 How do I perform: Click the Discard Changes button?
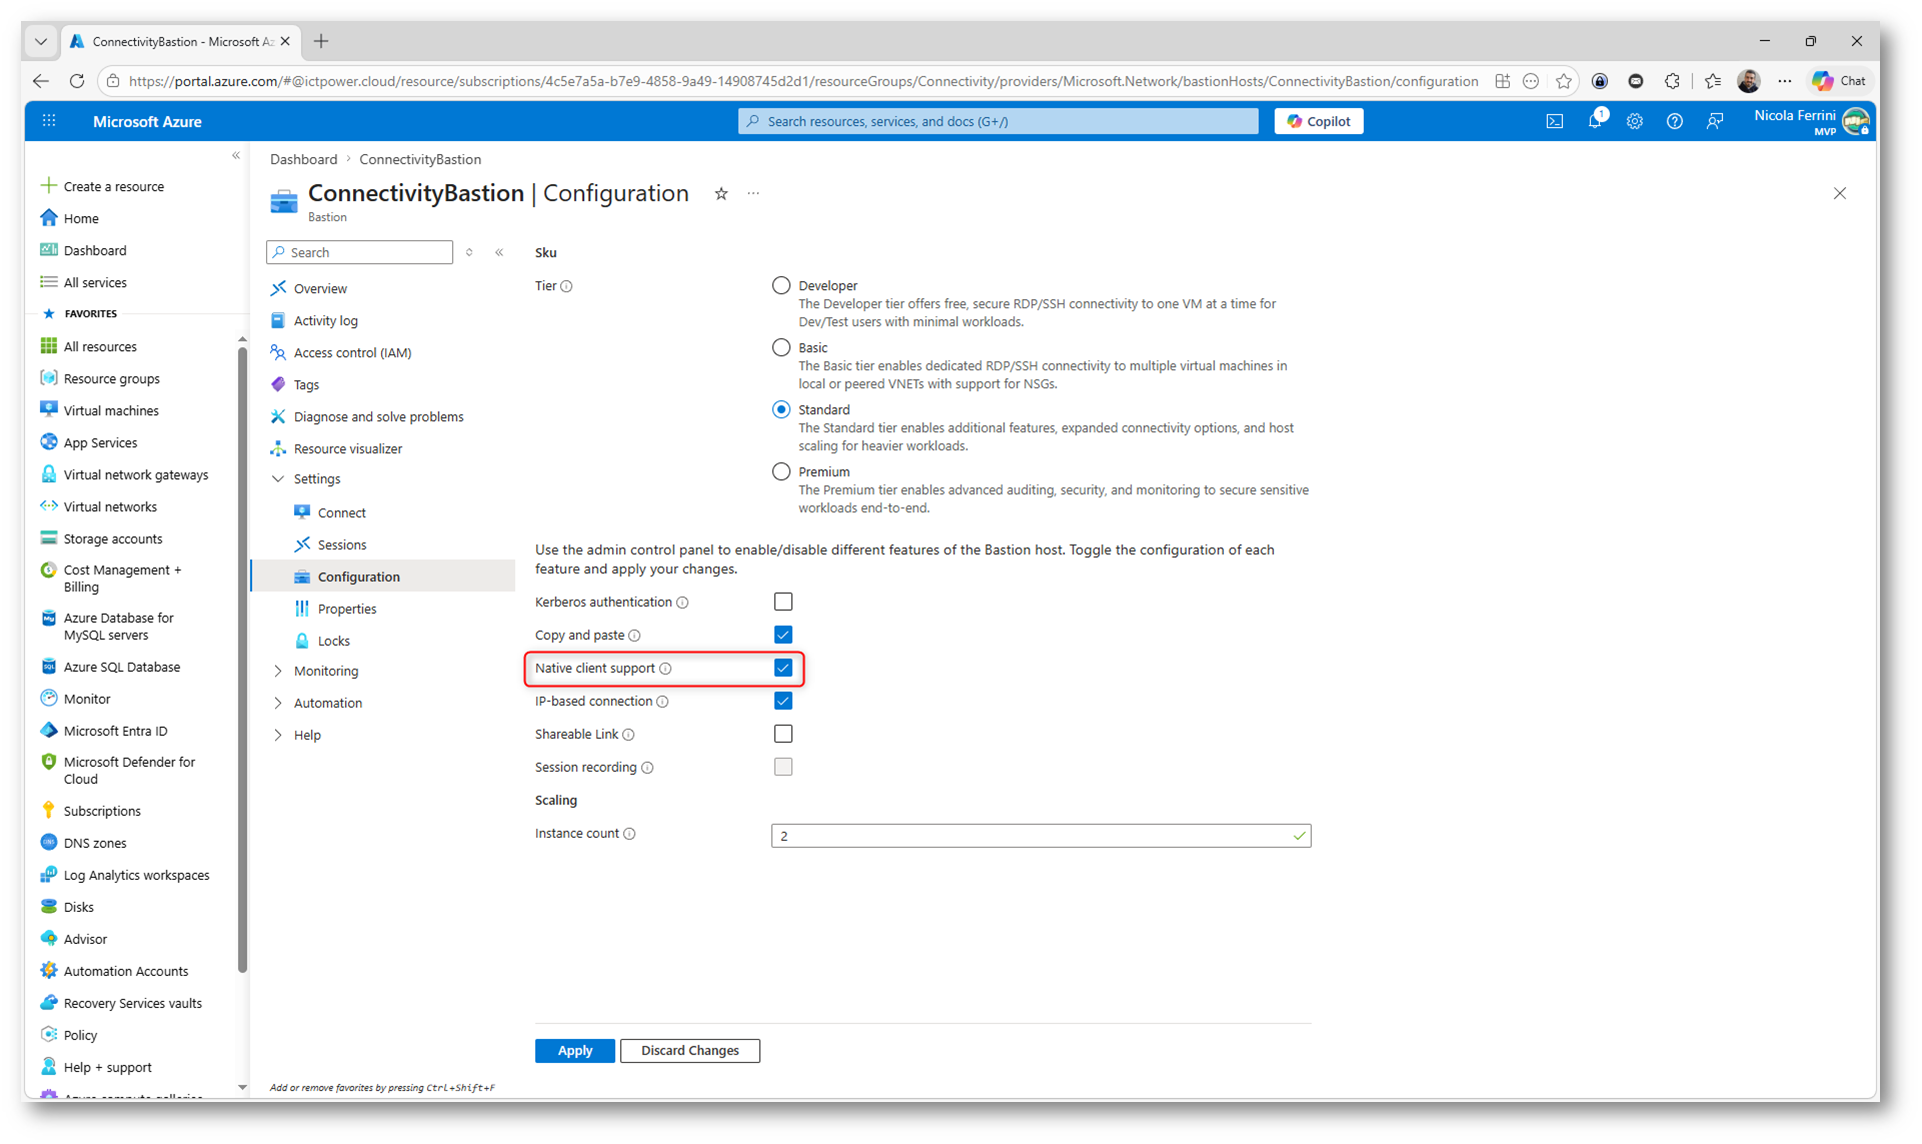[x=689, y=1051]
